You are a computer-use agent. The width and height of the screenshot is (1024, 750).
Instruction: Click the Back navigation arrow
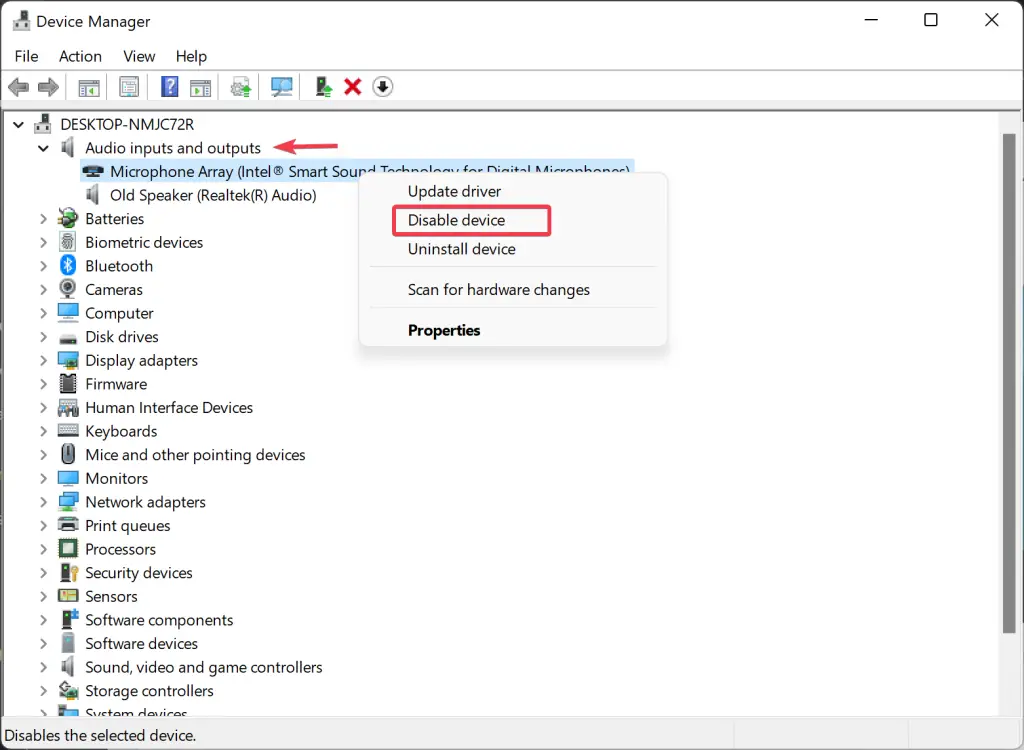pos(18,86)
